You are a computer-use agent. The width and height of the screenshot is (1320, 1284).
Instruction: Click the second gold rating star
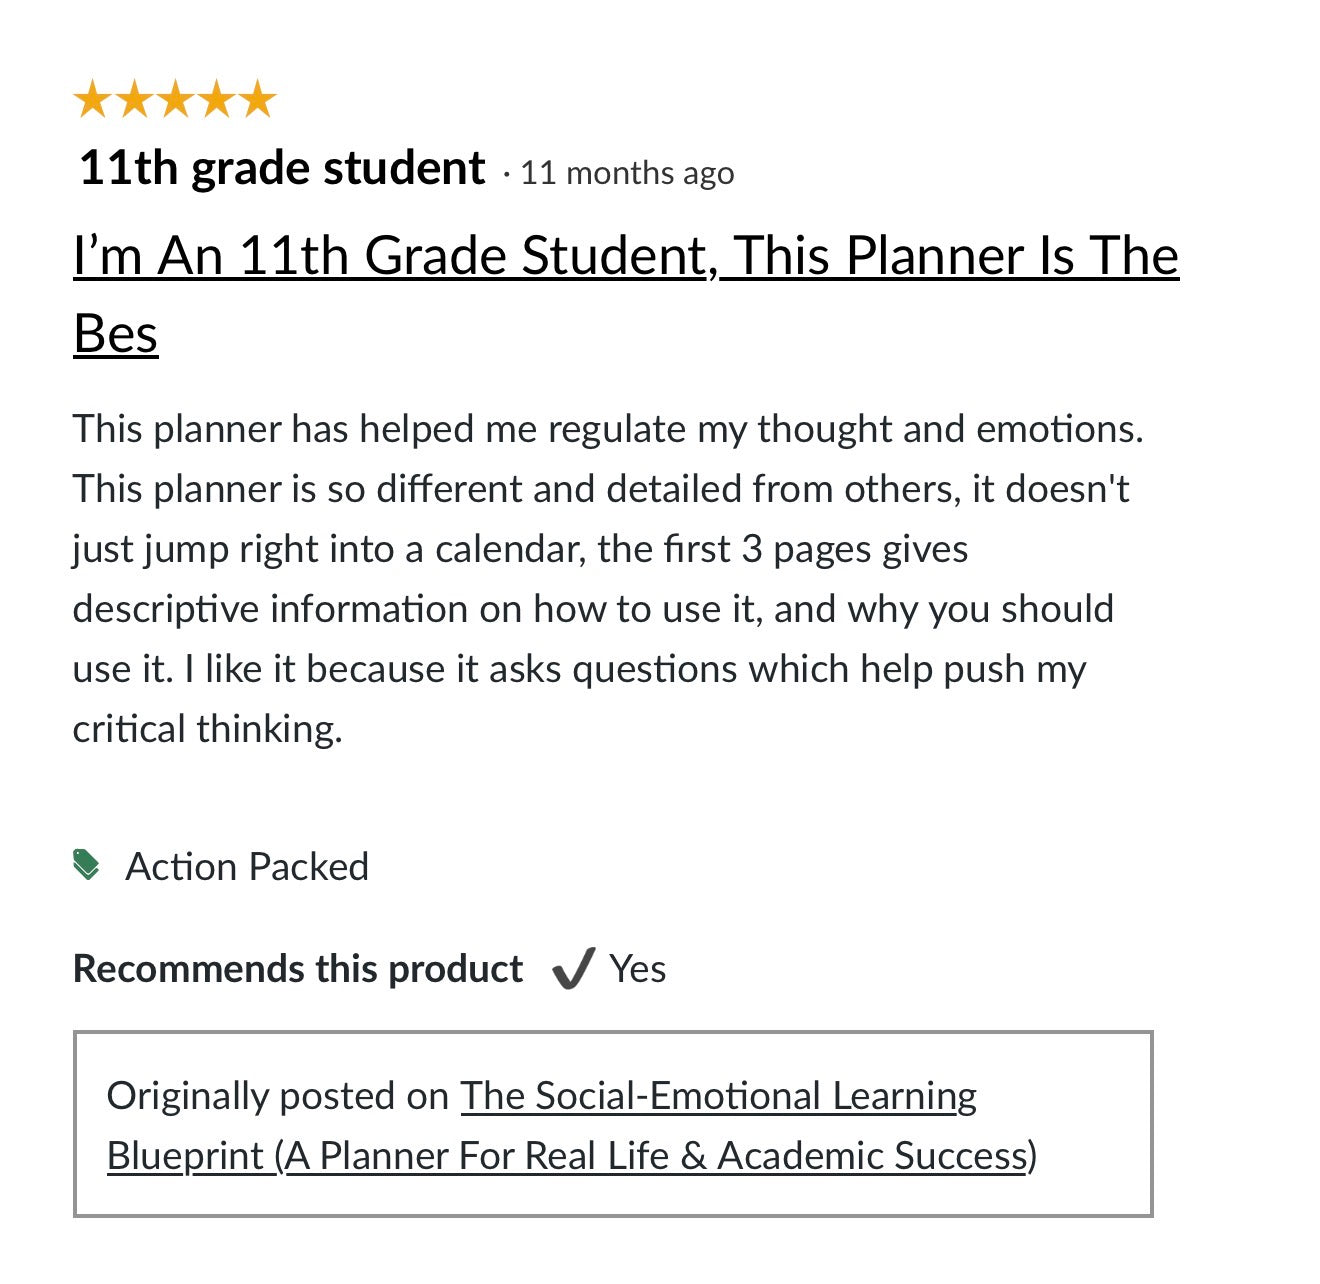[x=134, y=100]
